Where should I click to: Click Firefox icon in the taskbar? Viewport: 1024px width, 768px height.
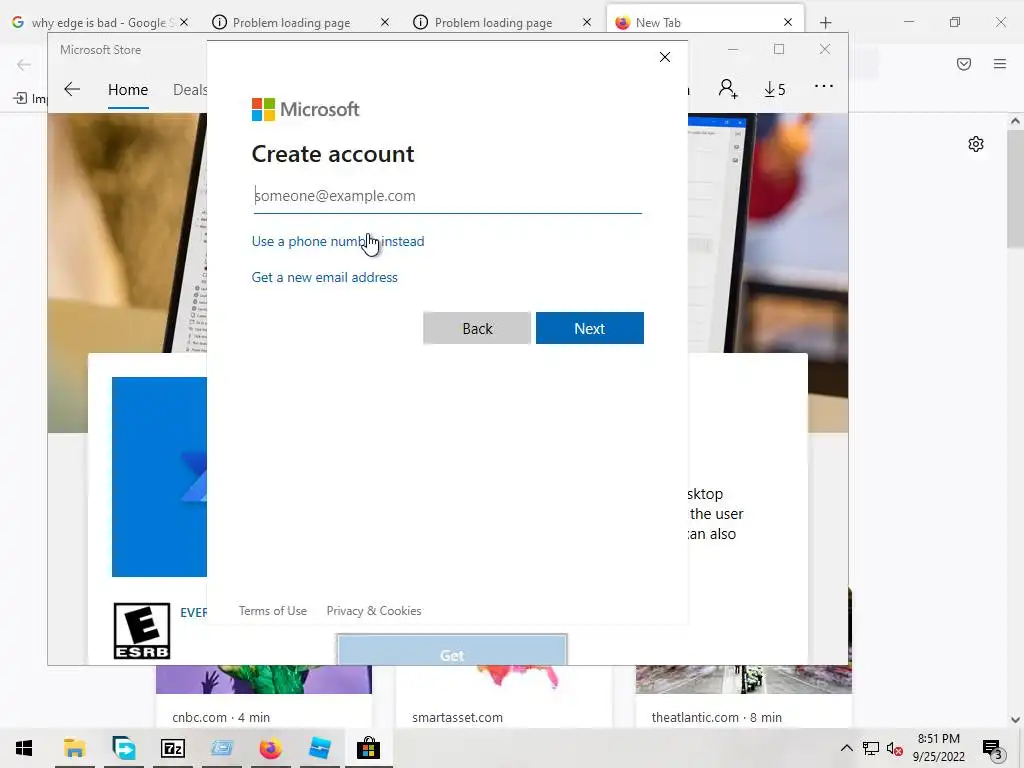pyautogui.click(x=270, y=748)
